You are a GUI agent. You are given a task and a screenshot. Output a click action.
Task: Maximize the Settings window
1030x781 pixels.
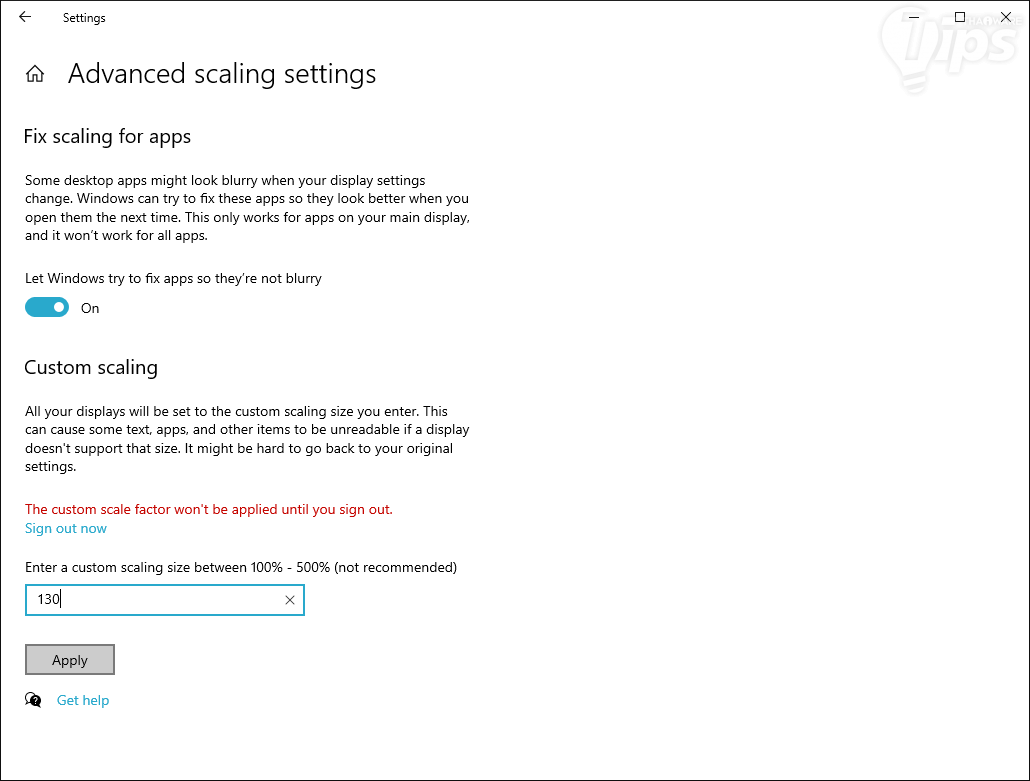[x=960, y=17]
